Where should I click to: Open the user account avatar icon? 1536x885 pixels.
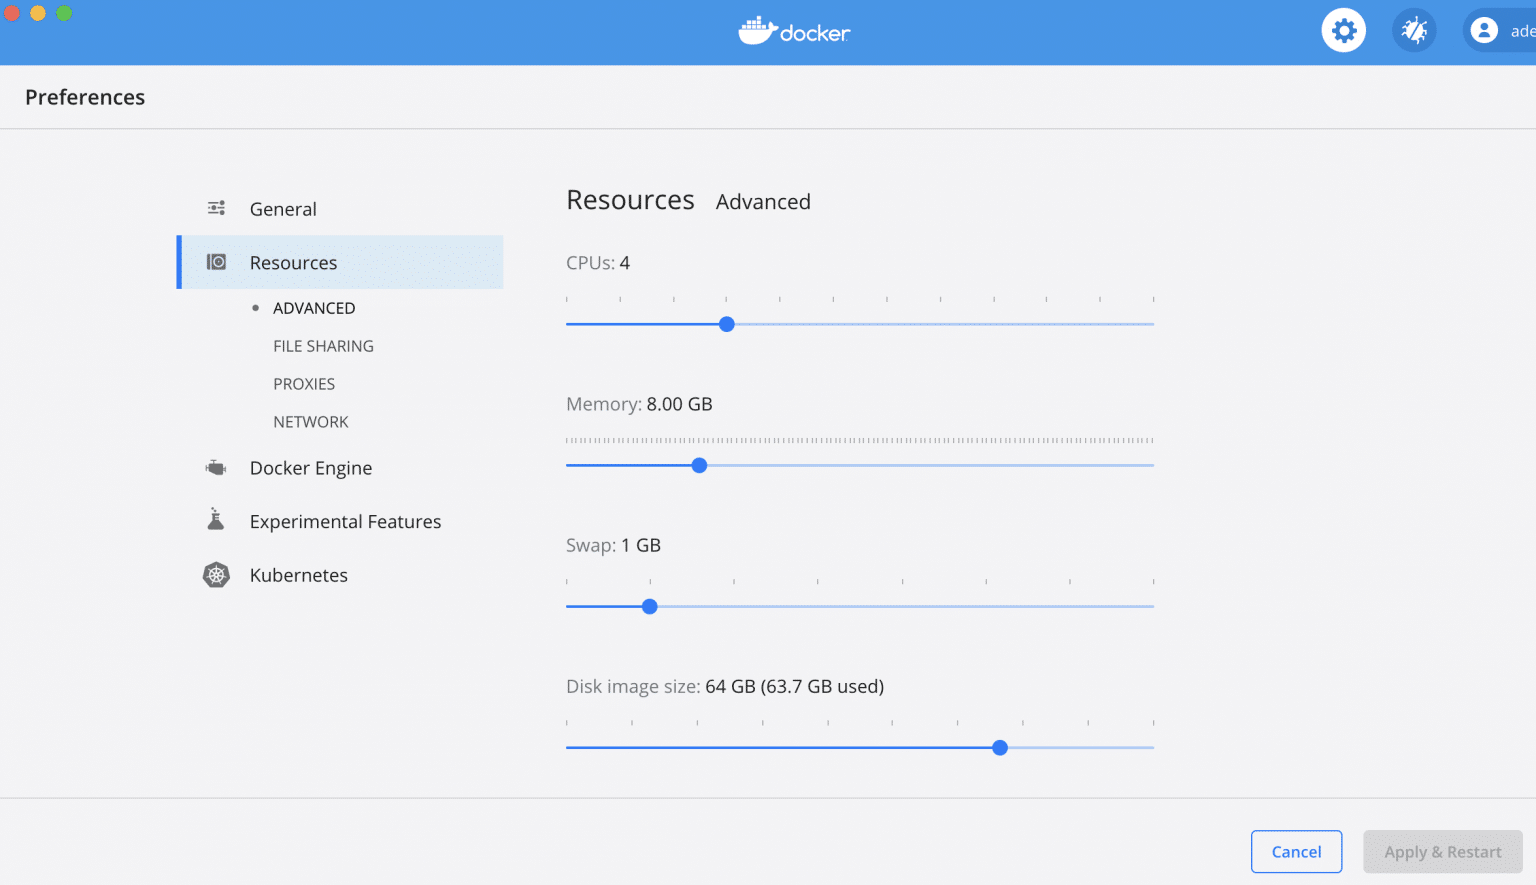pyautogui.click(x=1484, y=31)
